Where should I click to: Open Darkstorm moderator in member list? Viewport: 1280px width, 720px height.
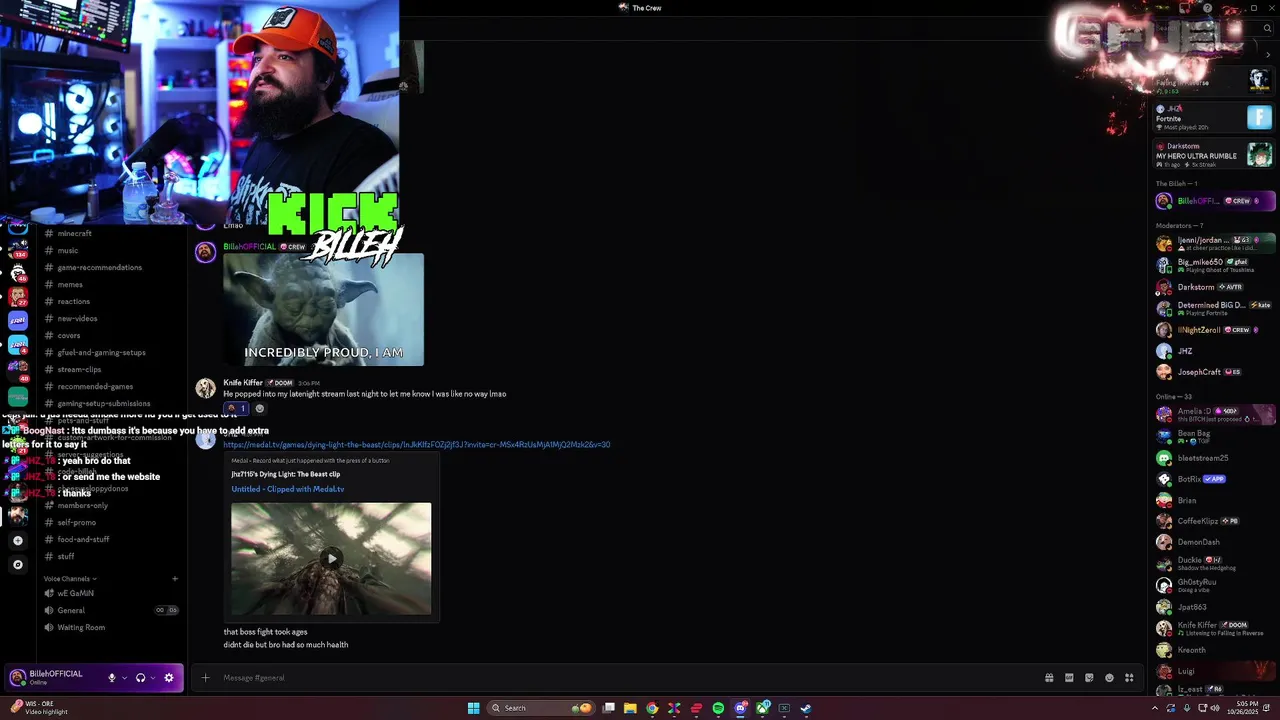point(1214,287)
